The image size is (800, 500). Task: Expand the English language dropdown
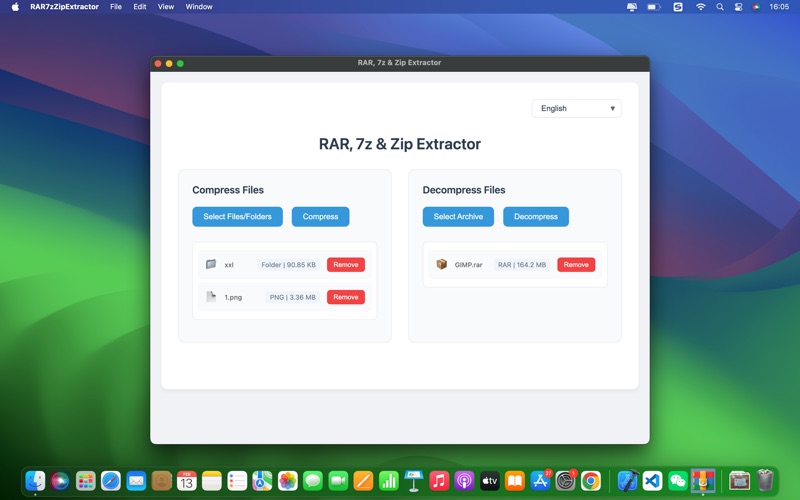577,108
